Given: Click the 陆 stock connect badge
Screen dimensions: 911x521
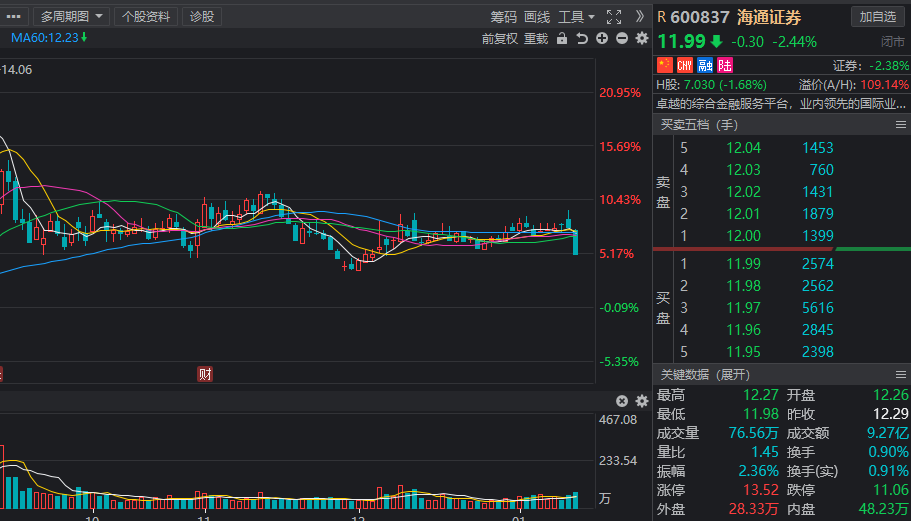Looking at the screenshot, I should 725,64.
